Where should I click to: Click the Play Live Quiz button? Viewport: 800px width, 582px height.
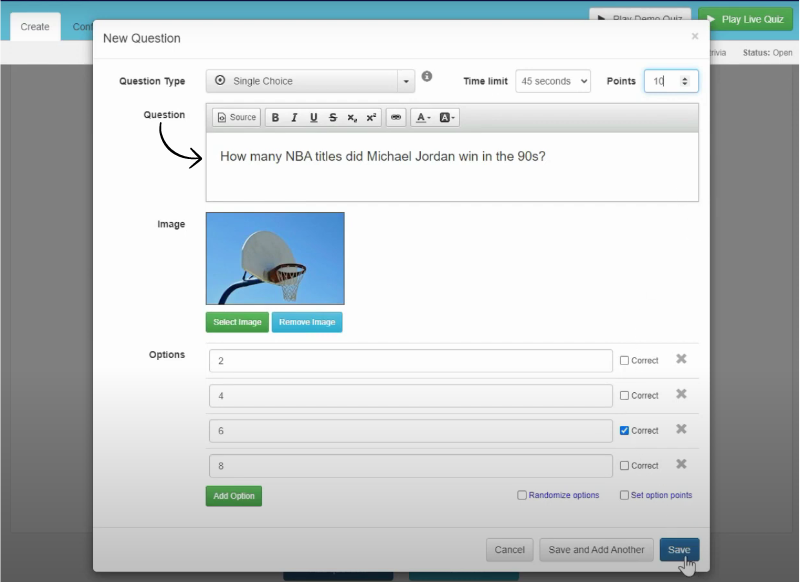[x=746, y=19]
